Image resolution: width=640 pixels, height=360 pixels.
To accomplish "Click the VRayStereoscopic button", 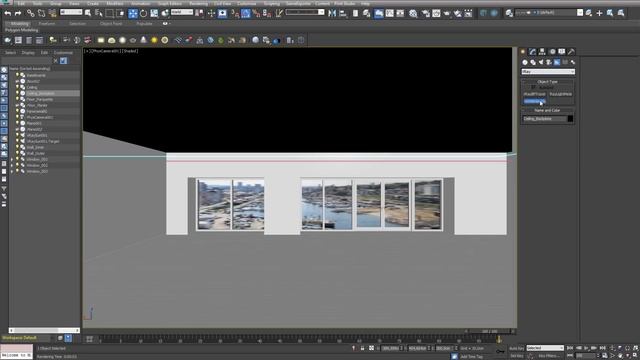I will (x=535, y=101).
